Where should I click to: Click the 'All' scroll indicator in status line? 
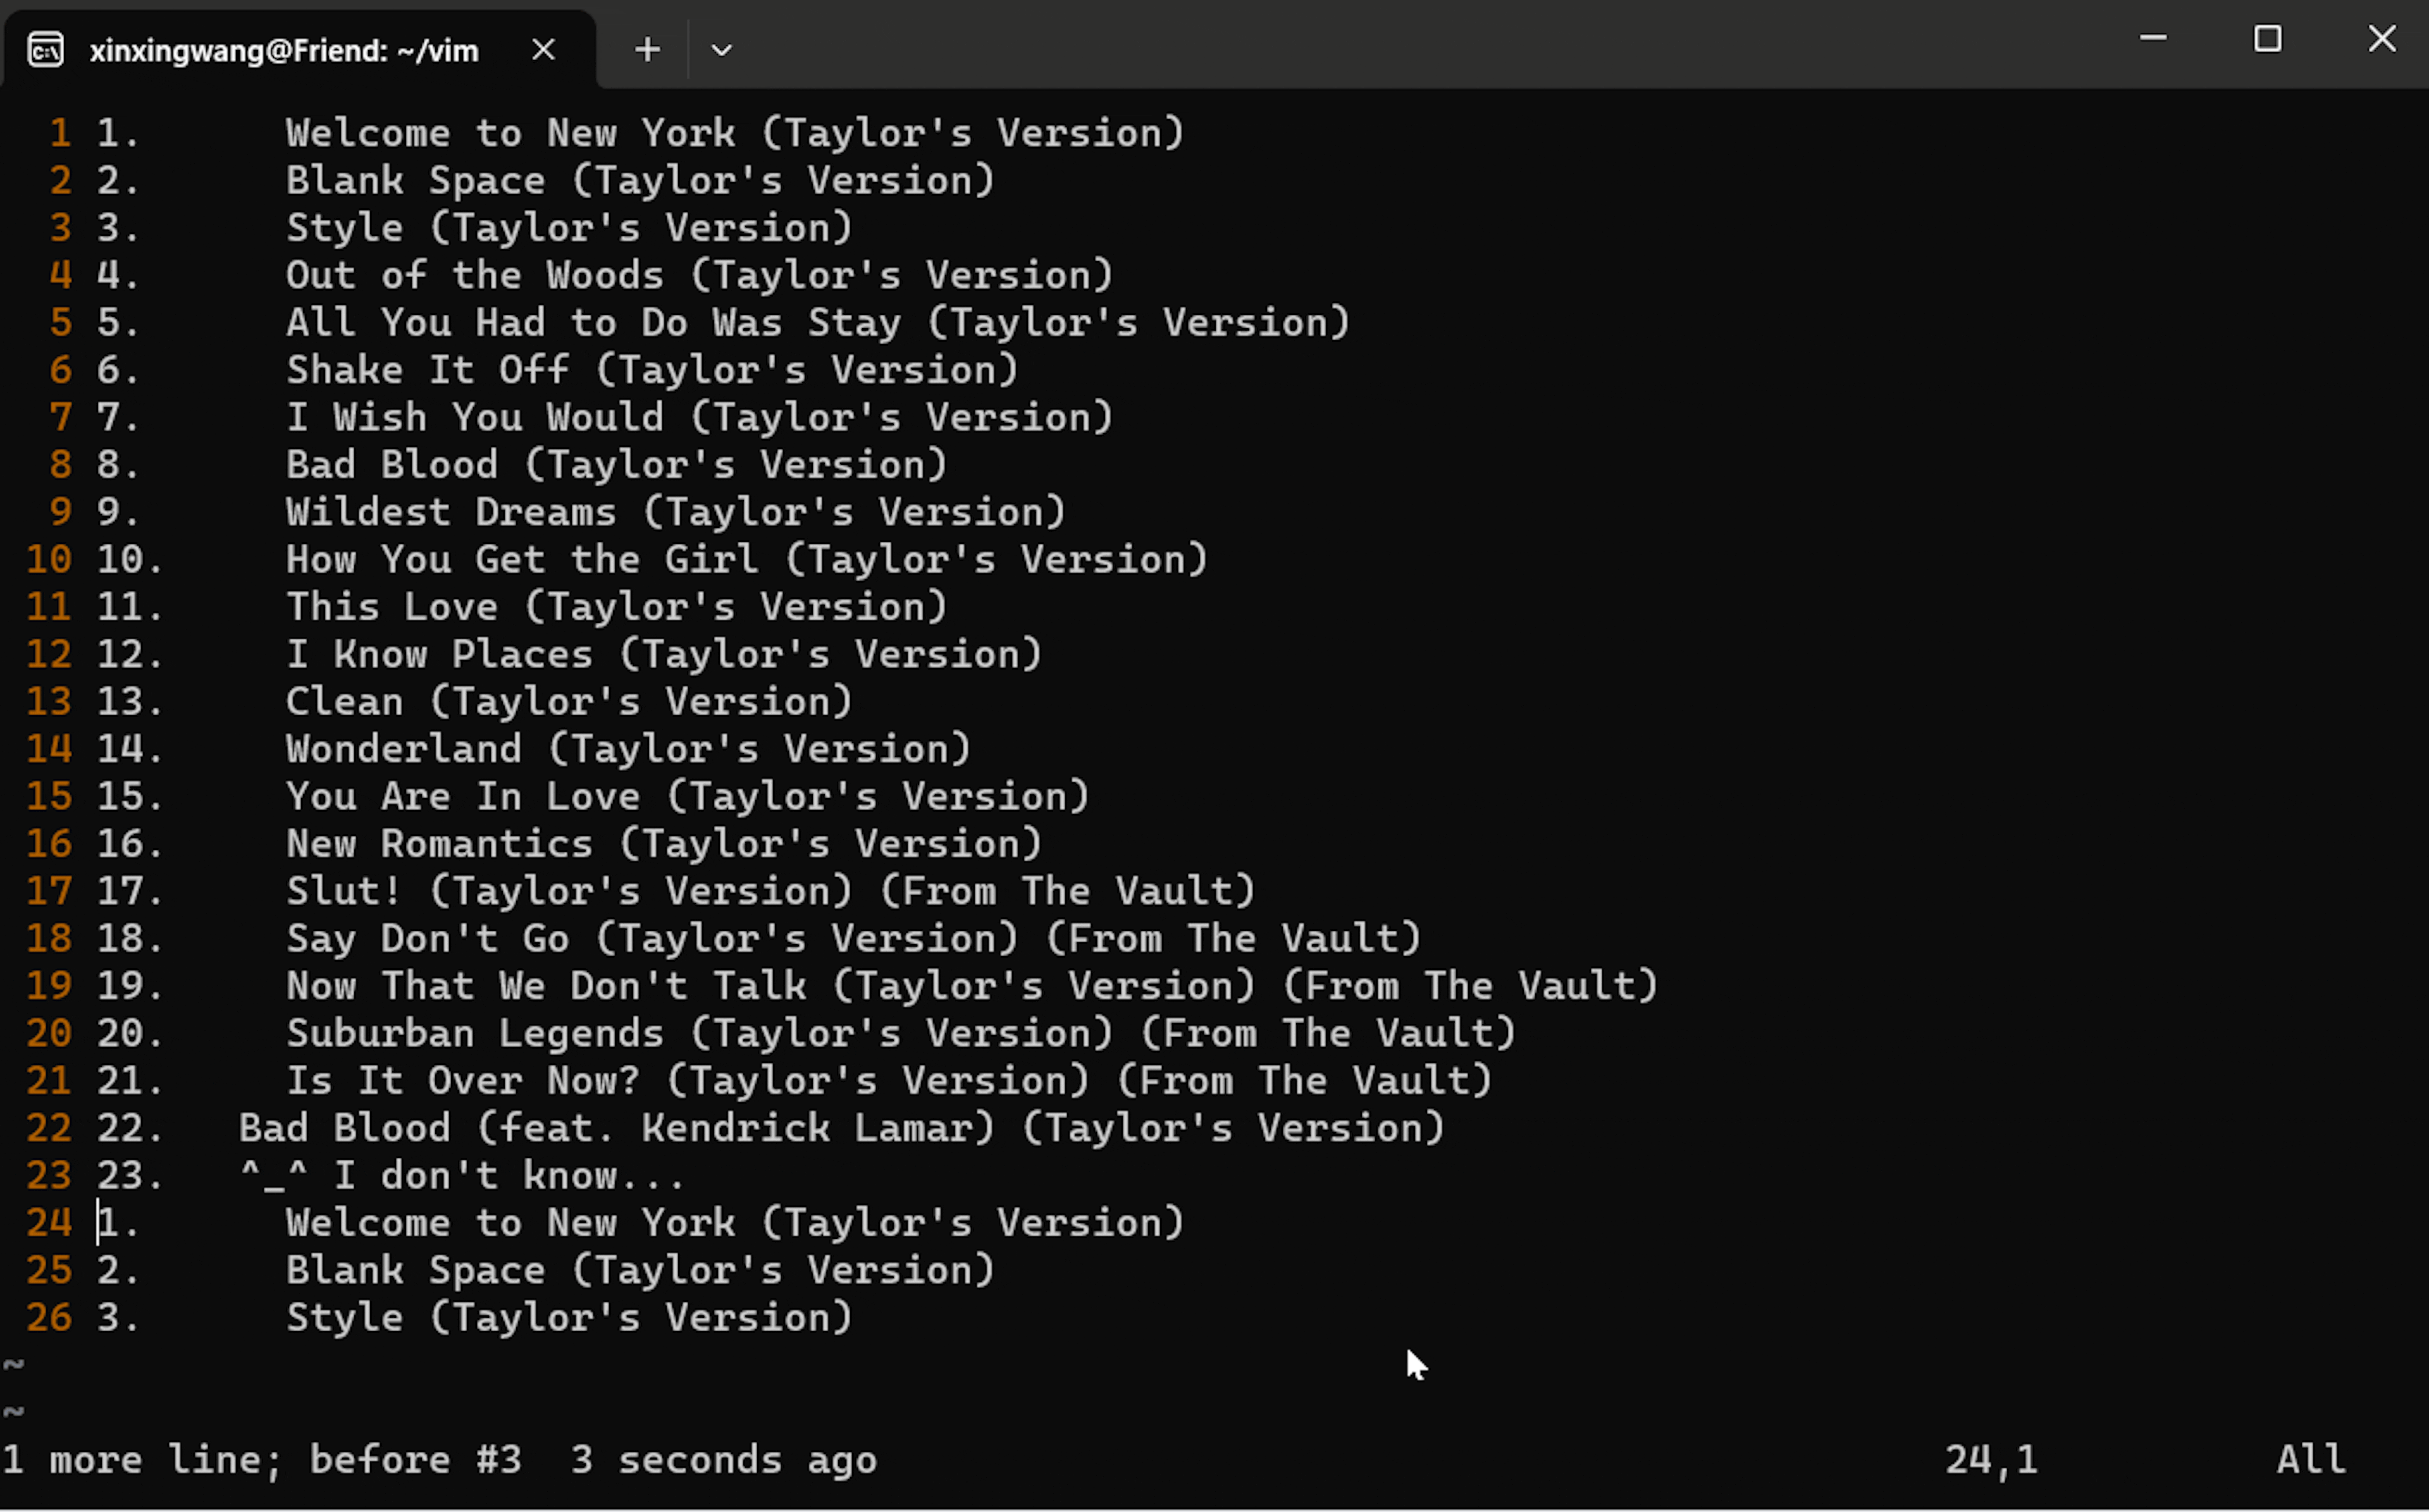pyautogui.click(x=2311, y=1460)
